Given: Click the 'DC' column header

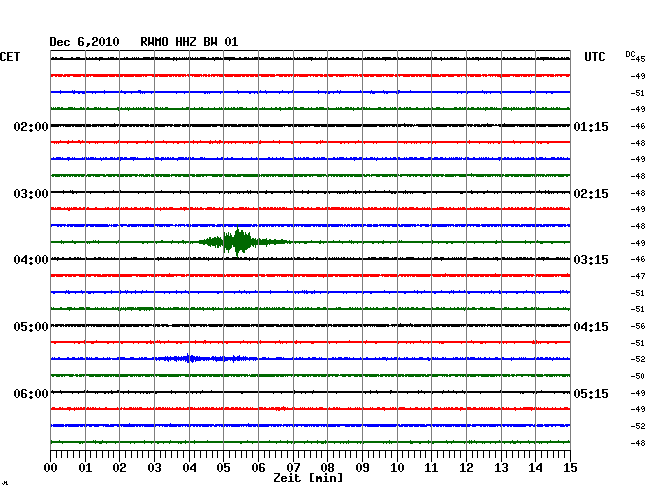Looking at the screenshot, I should pyautogui.click(x=630, y=54).
